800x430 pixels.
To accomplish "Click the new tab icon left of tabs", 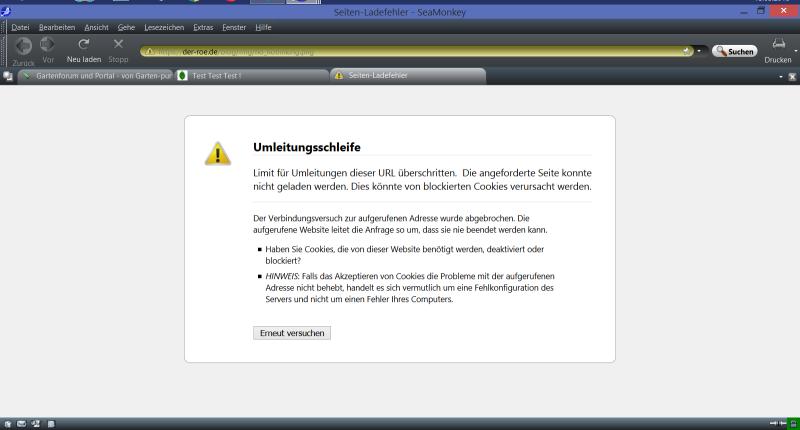I will (8, 76).
